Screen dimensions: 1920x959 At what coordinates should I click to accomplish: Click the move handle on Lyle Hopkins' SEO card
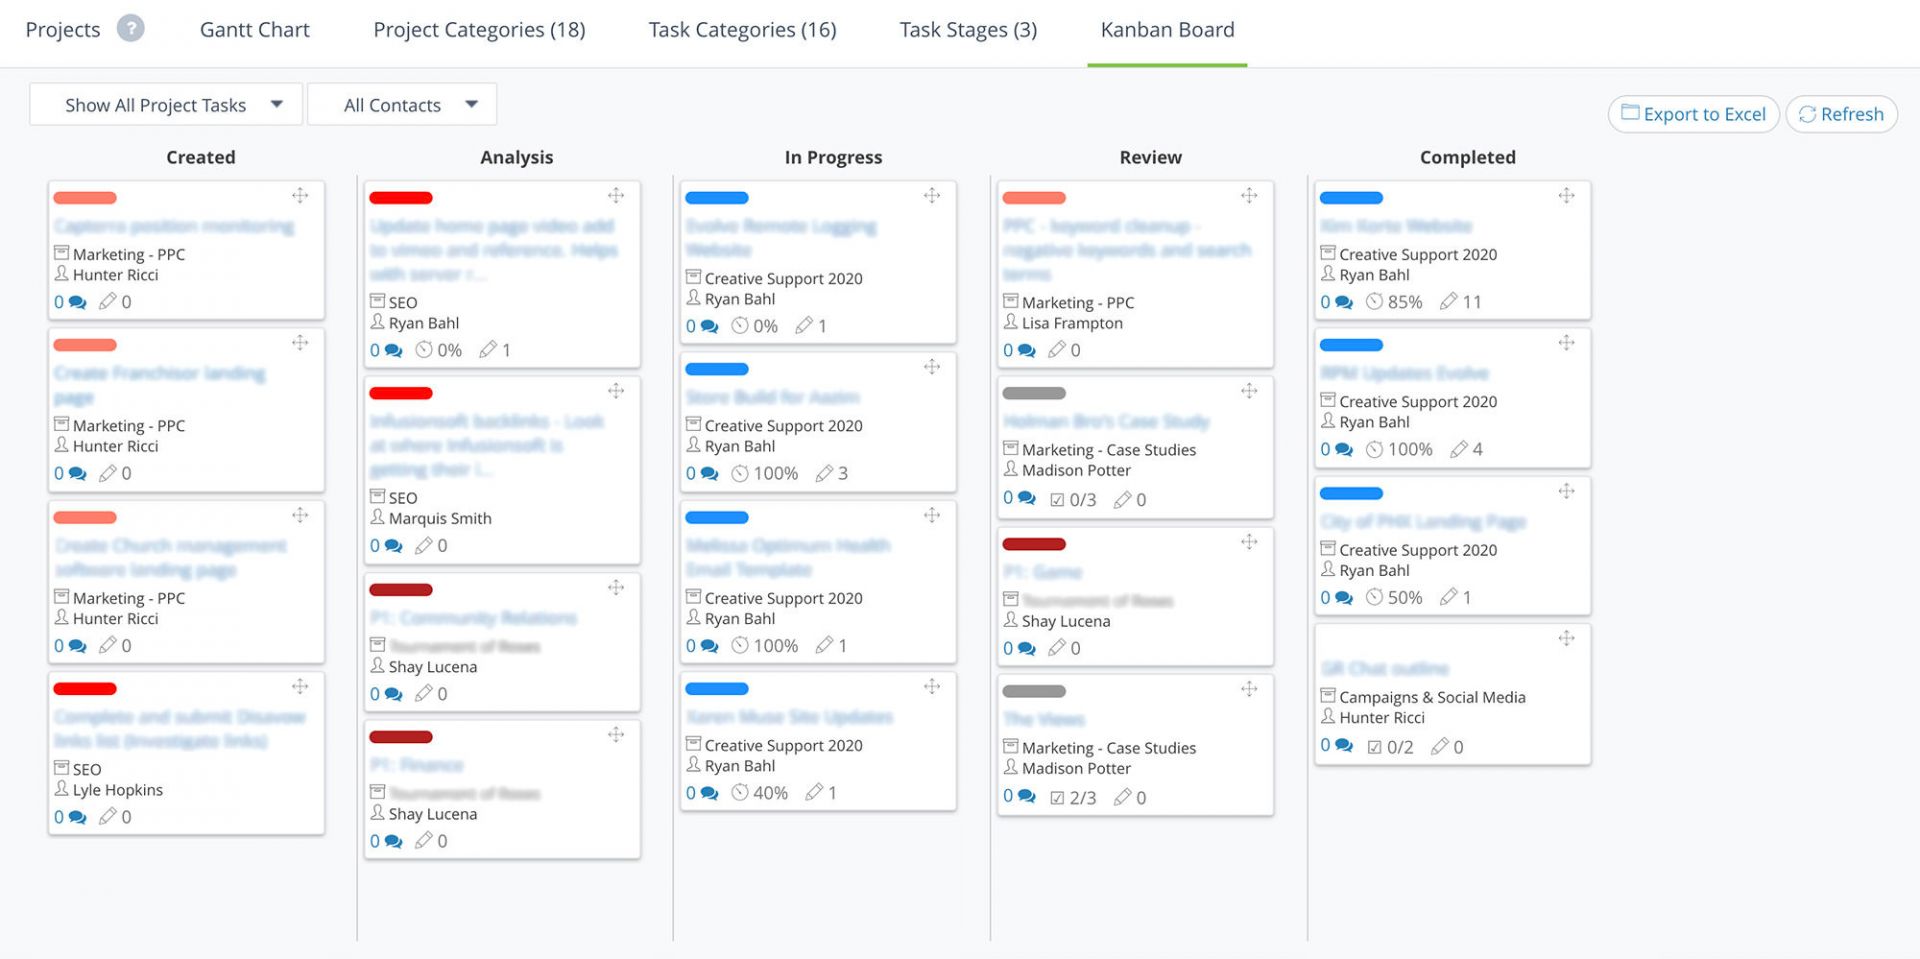(300, 687)
